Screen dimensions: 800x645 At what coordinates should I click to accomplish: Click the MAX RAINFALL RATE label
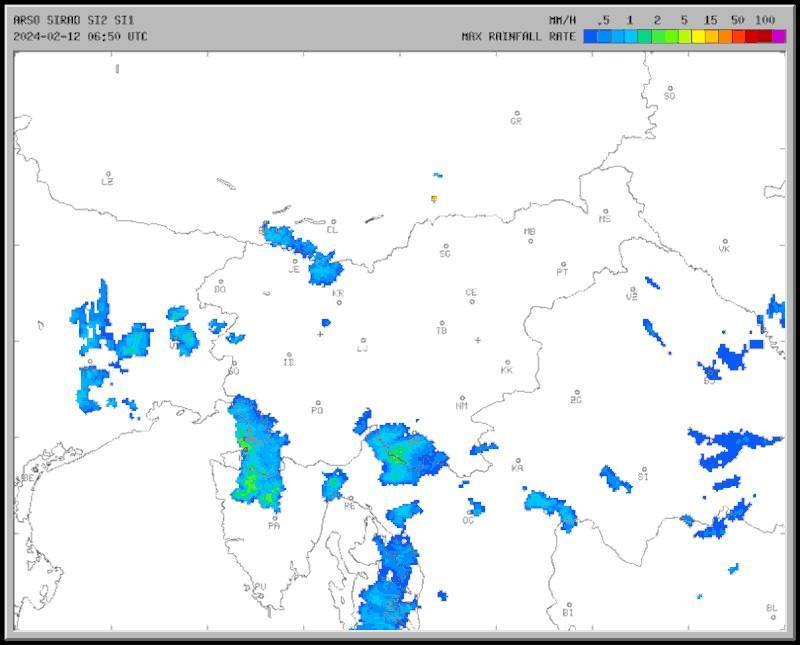click(x=518, y=36)
